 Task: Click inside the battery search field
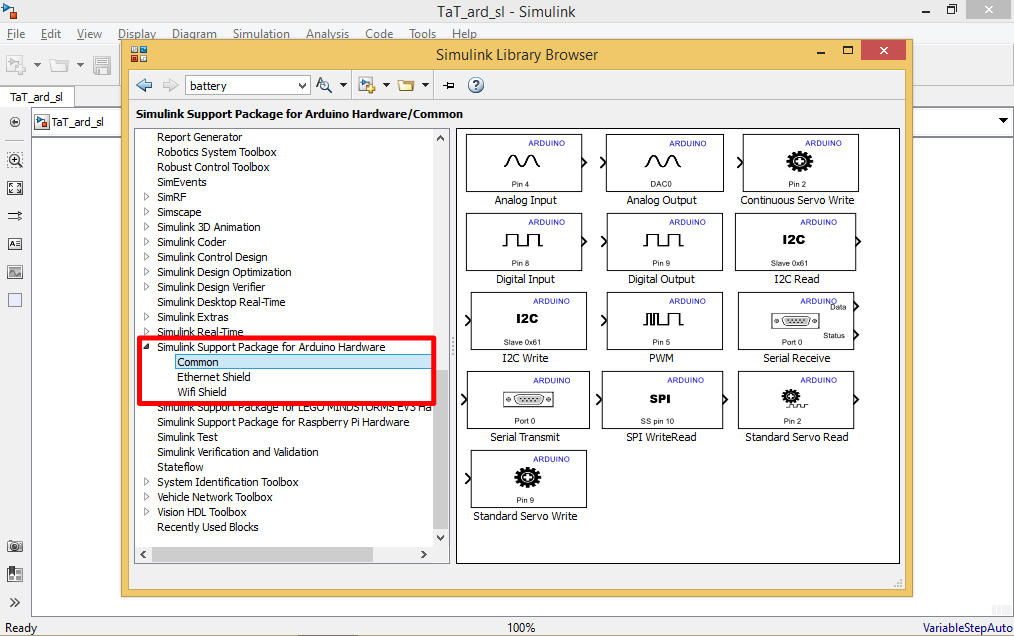tap(241, 85)
